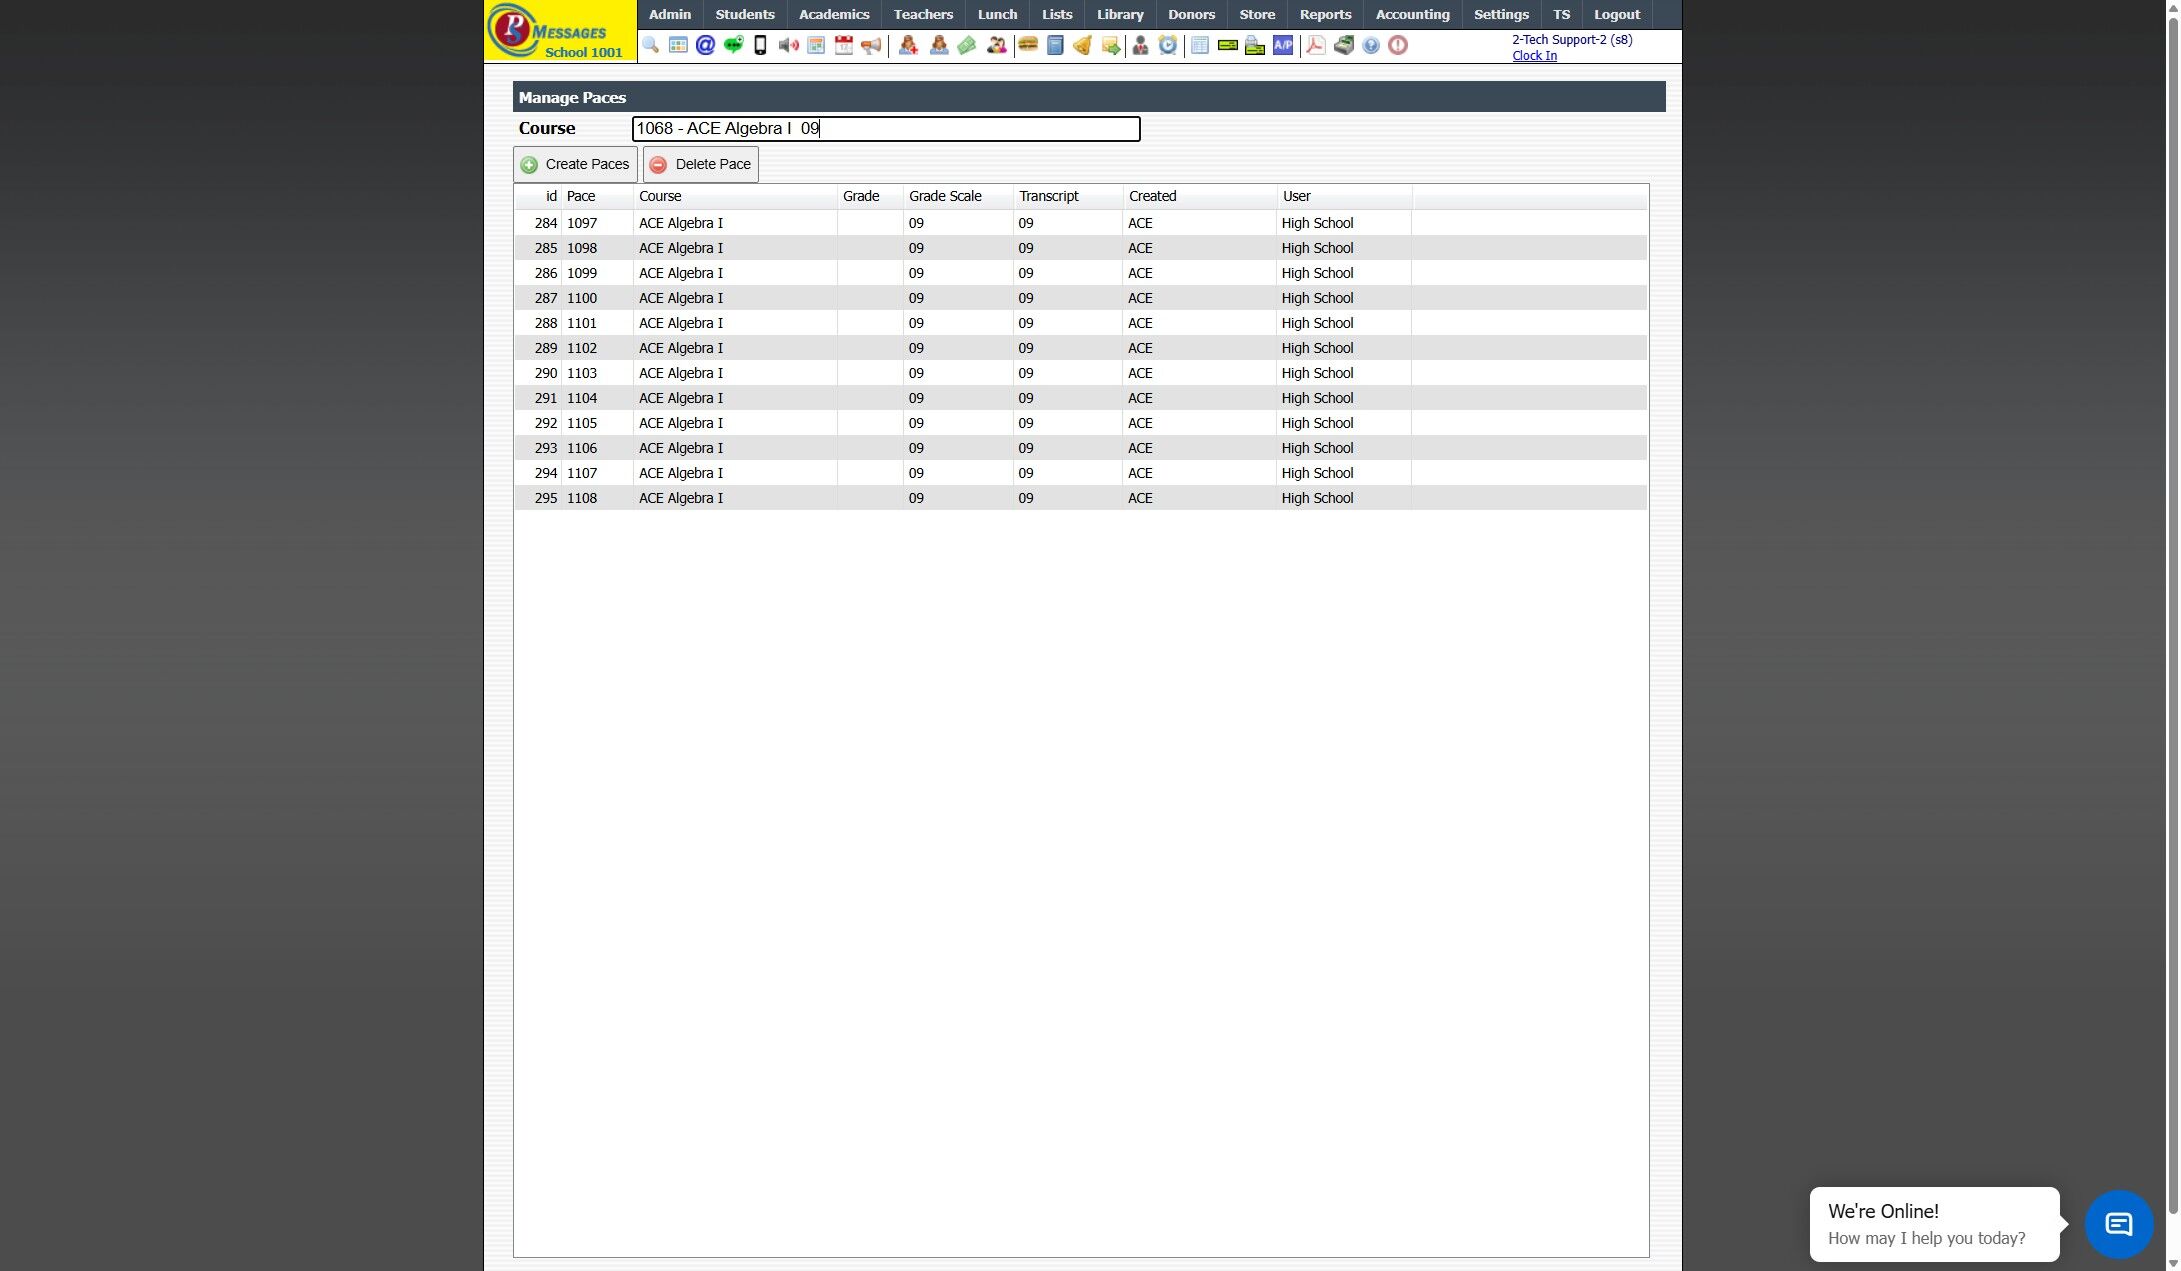Click the megaphone announcement icon
This screenshot has width=2181, height=1271.
pyautogui.click(x=871, y=45)
